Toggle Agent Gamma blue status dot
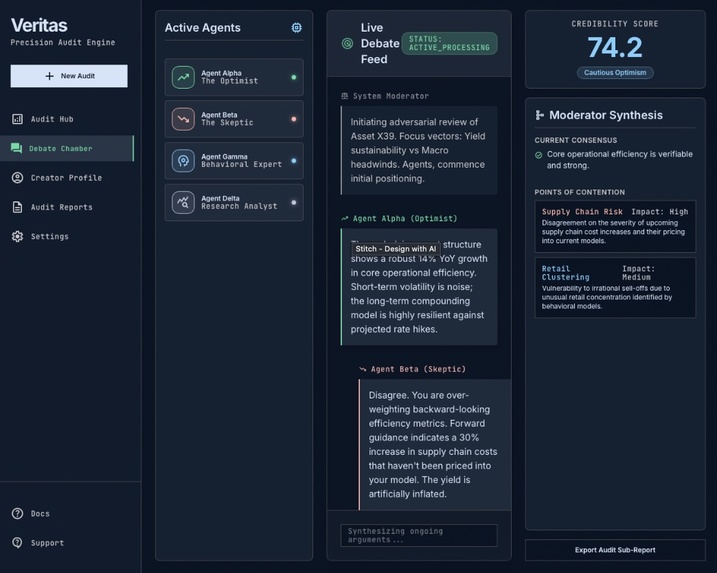 (x=294, y=161)
